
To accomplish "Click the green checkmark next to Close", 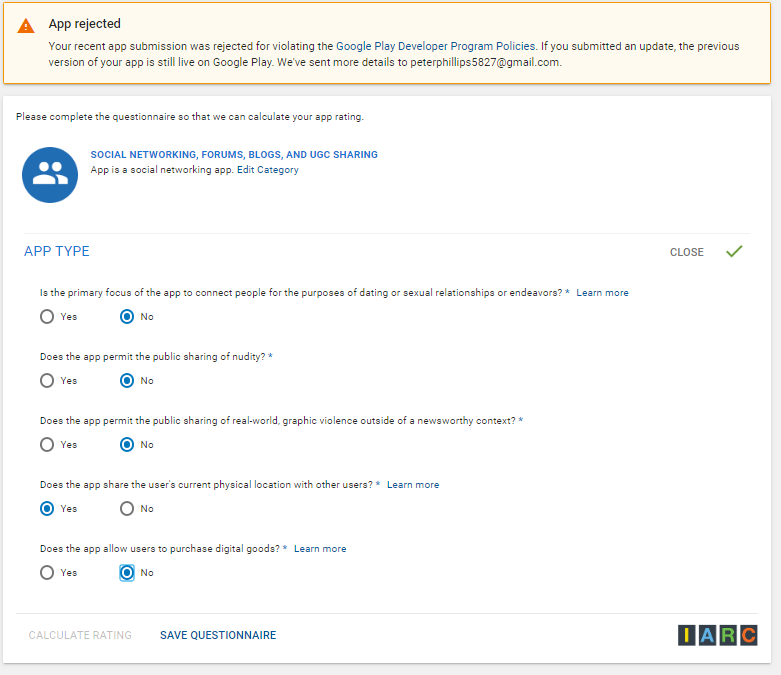I will tap(734, 251).
